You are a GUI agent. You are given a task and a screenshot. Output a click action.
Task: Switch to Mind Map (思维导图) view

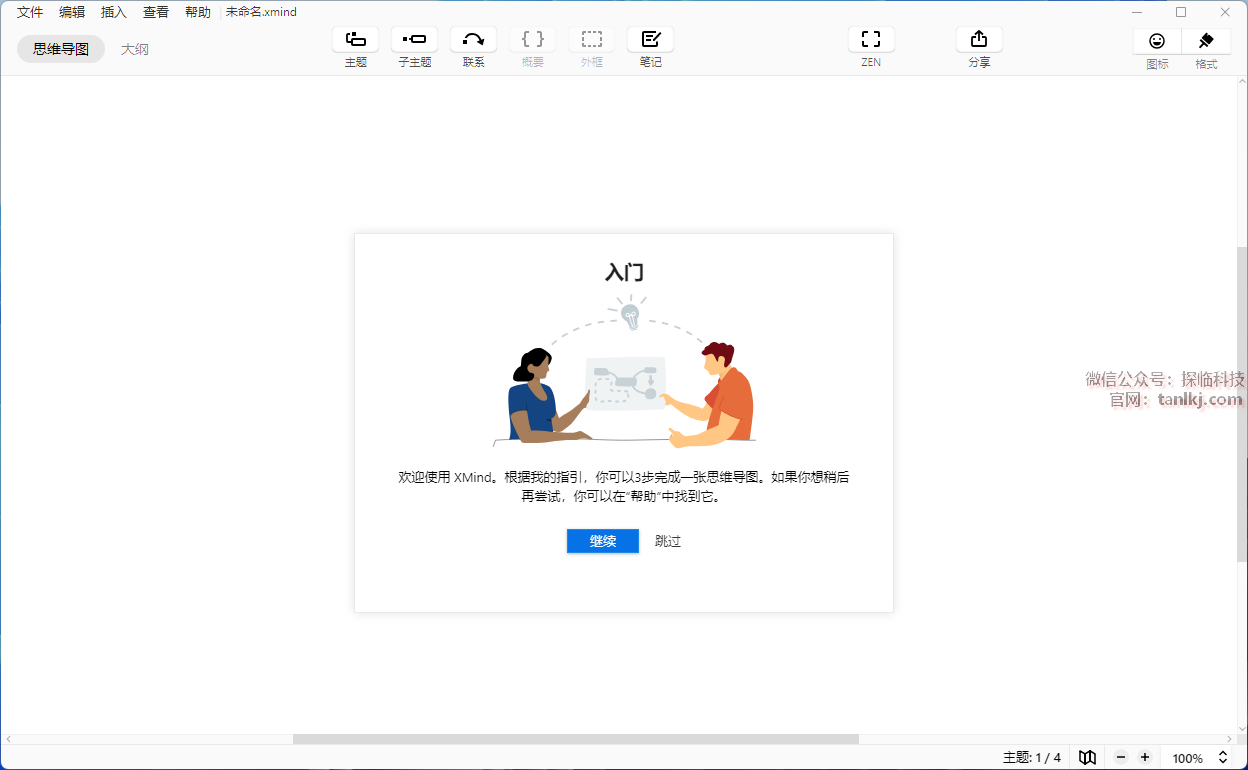[x=61, y=49]
